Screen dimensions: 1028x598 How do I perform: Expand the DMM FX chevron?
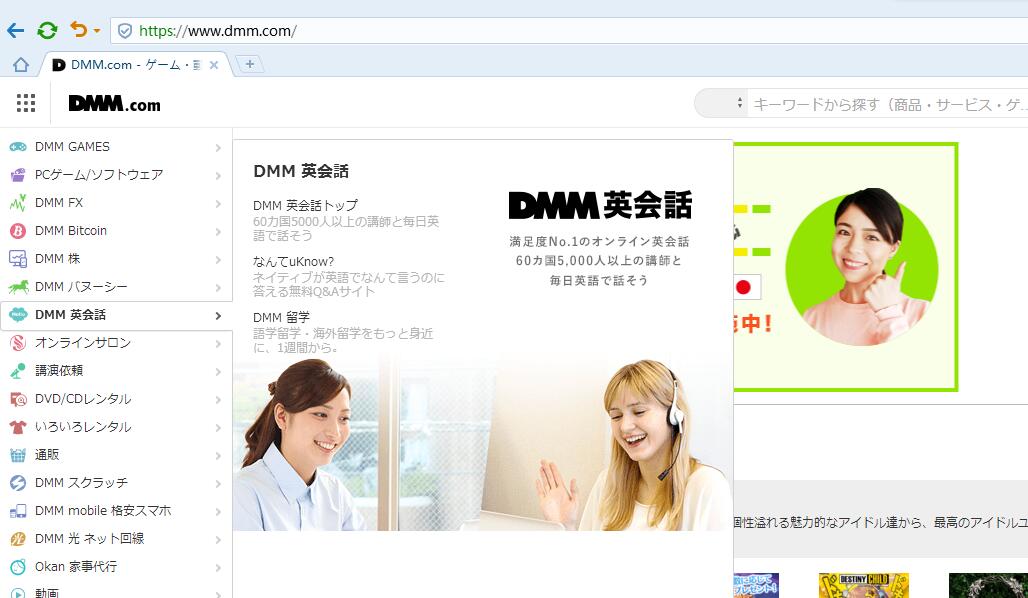click(x=218, y=204)
